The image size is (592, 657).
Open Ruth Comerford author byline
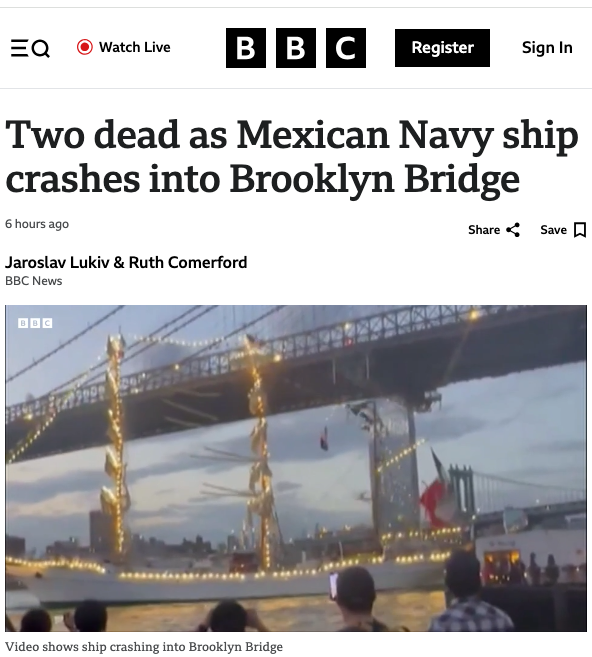point(188,263)
